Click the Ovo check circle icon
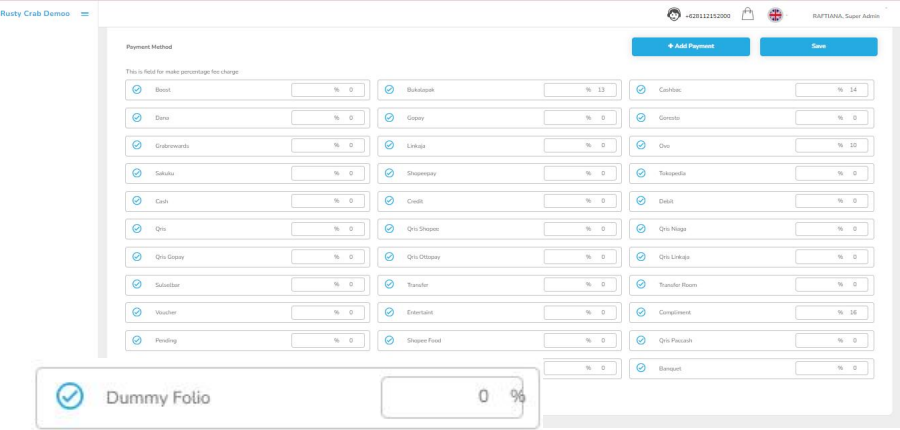 coord(641,145)
